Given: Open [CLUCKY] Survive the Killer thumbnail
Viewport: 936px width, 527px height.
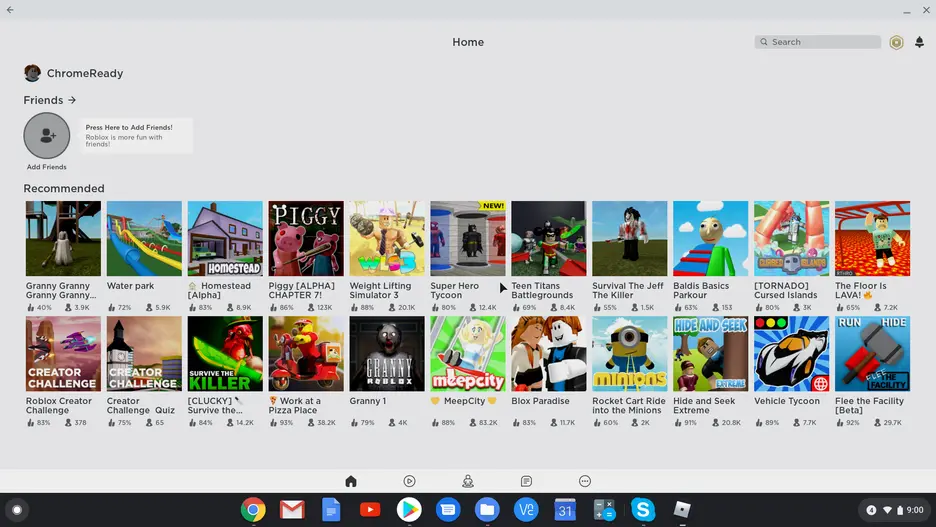Looking at the screenshot, I should 225,354.
